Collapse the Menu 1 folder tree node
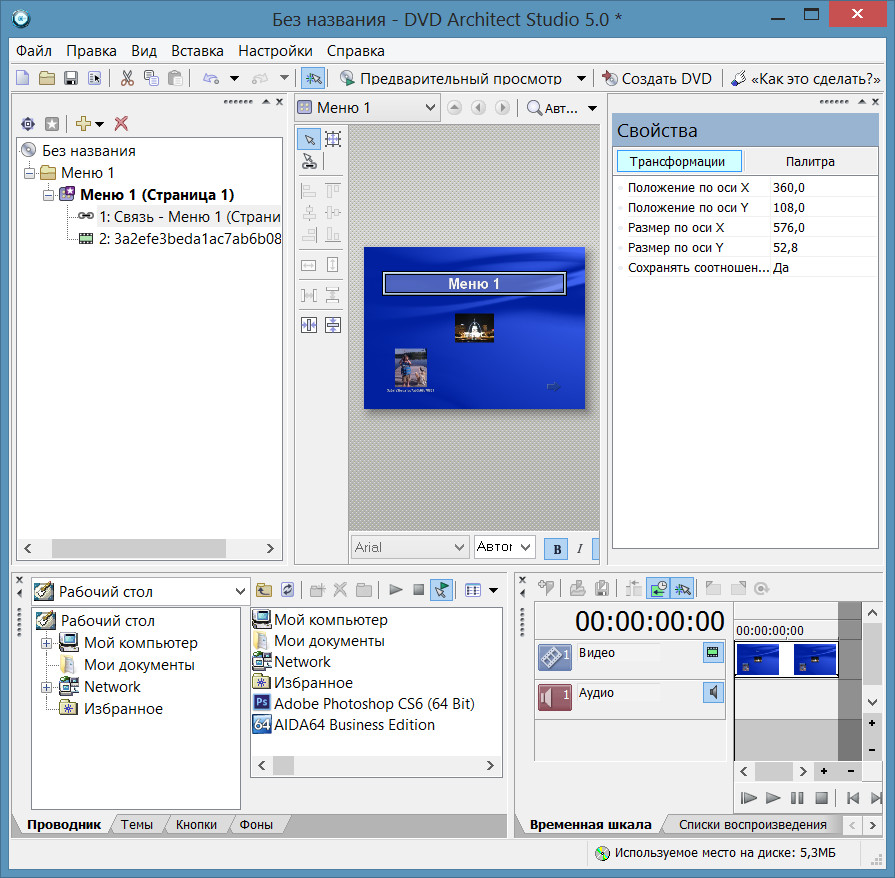This screenshot has height=878, width=895. [29, 173]
